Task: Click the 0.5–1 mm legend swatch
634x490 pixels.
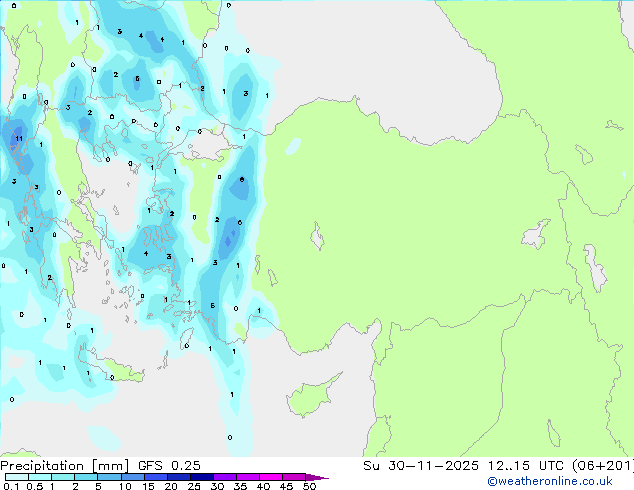Action: 40,477
